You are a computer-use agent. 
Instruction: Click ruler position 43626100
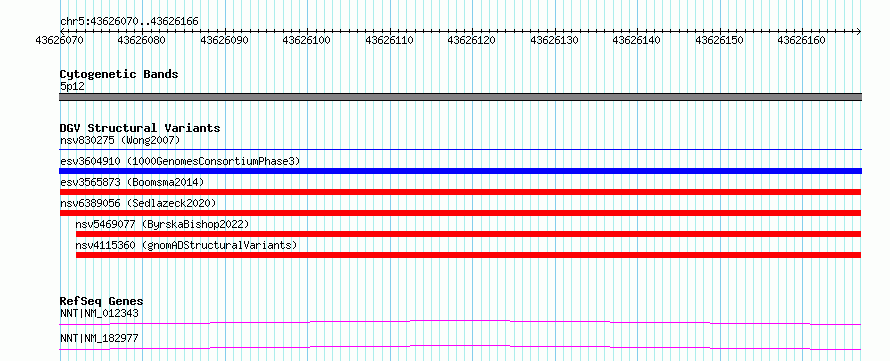307,40
